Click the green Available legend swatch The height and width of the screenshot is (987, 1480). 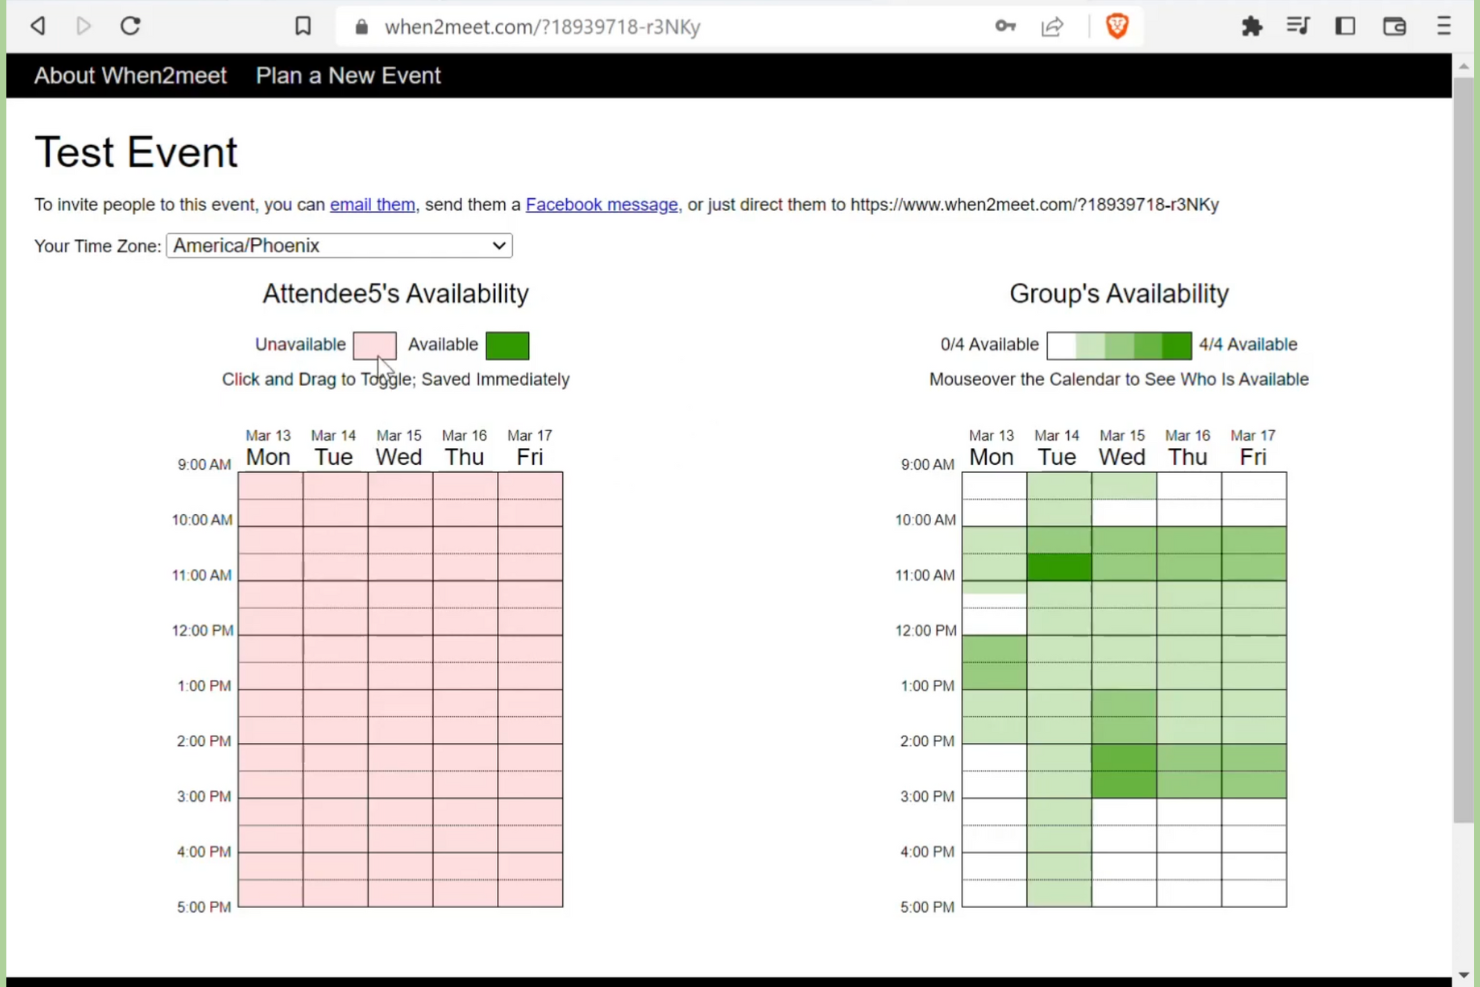[x=507, y=345]
